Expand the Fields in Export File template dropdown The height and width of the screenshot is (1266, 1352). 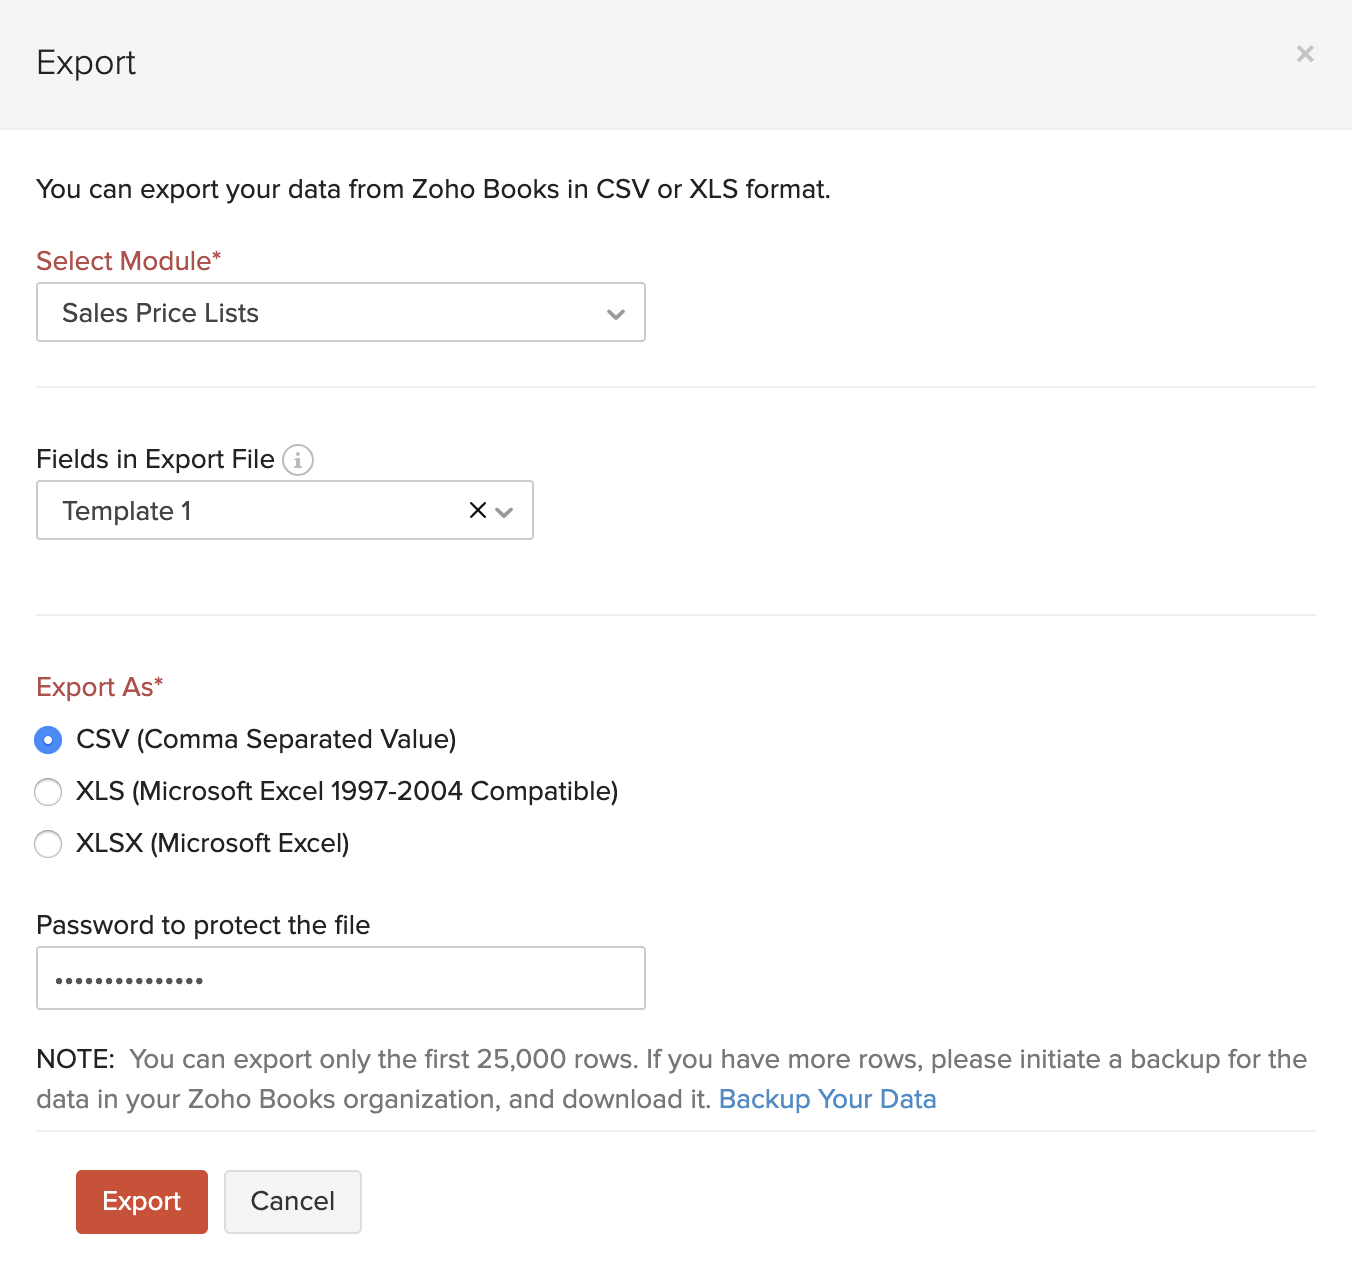(x=504, y=510)
